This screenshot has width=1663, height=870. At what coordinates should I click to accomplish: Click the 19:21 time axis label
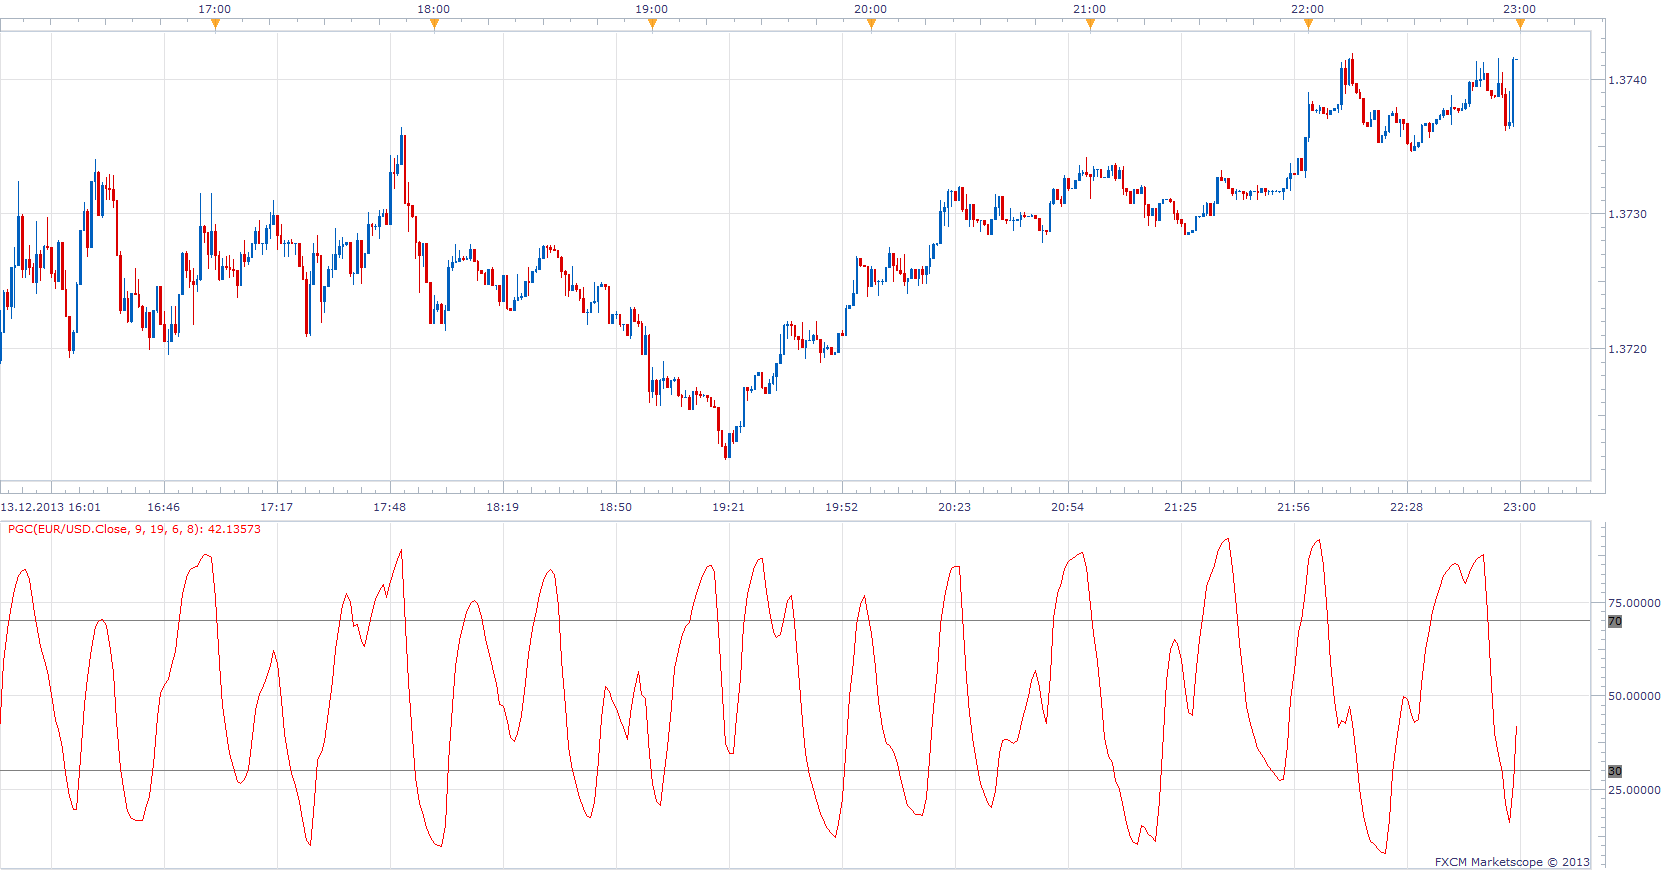tap(729, 507)
